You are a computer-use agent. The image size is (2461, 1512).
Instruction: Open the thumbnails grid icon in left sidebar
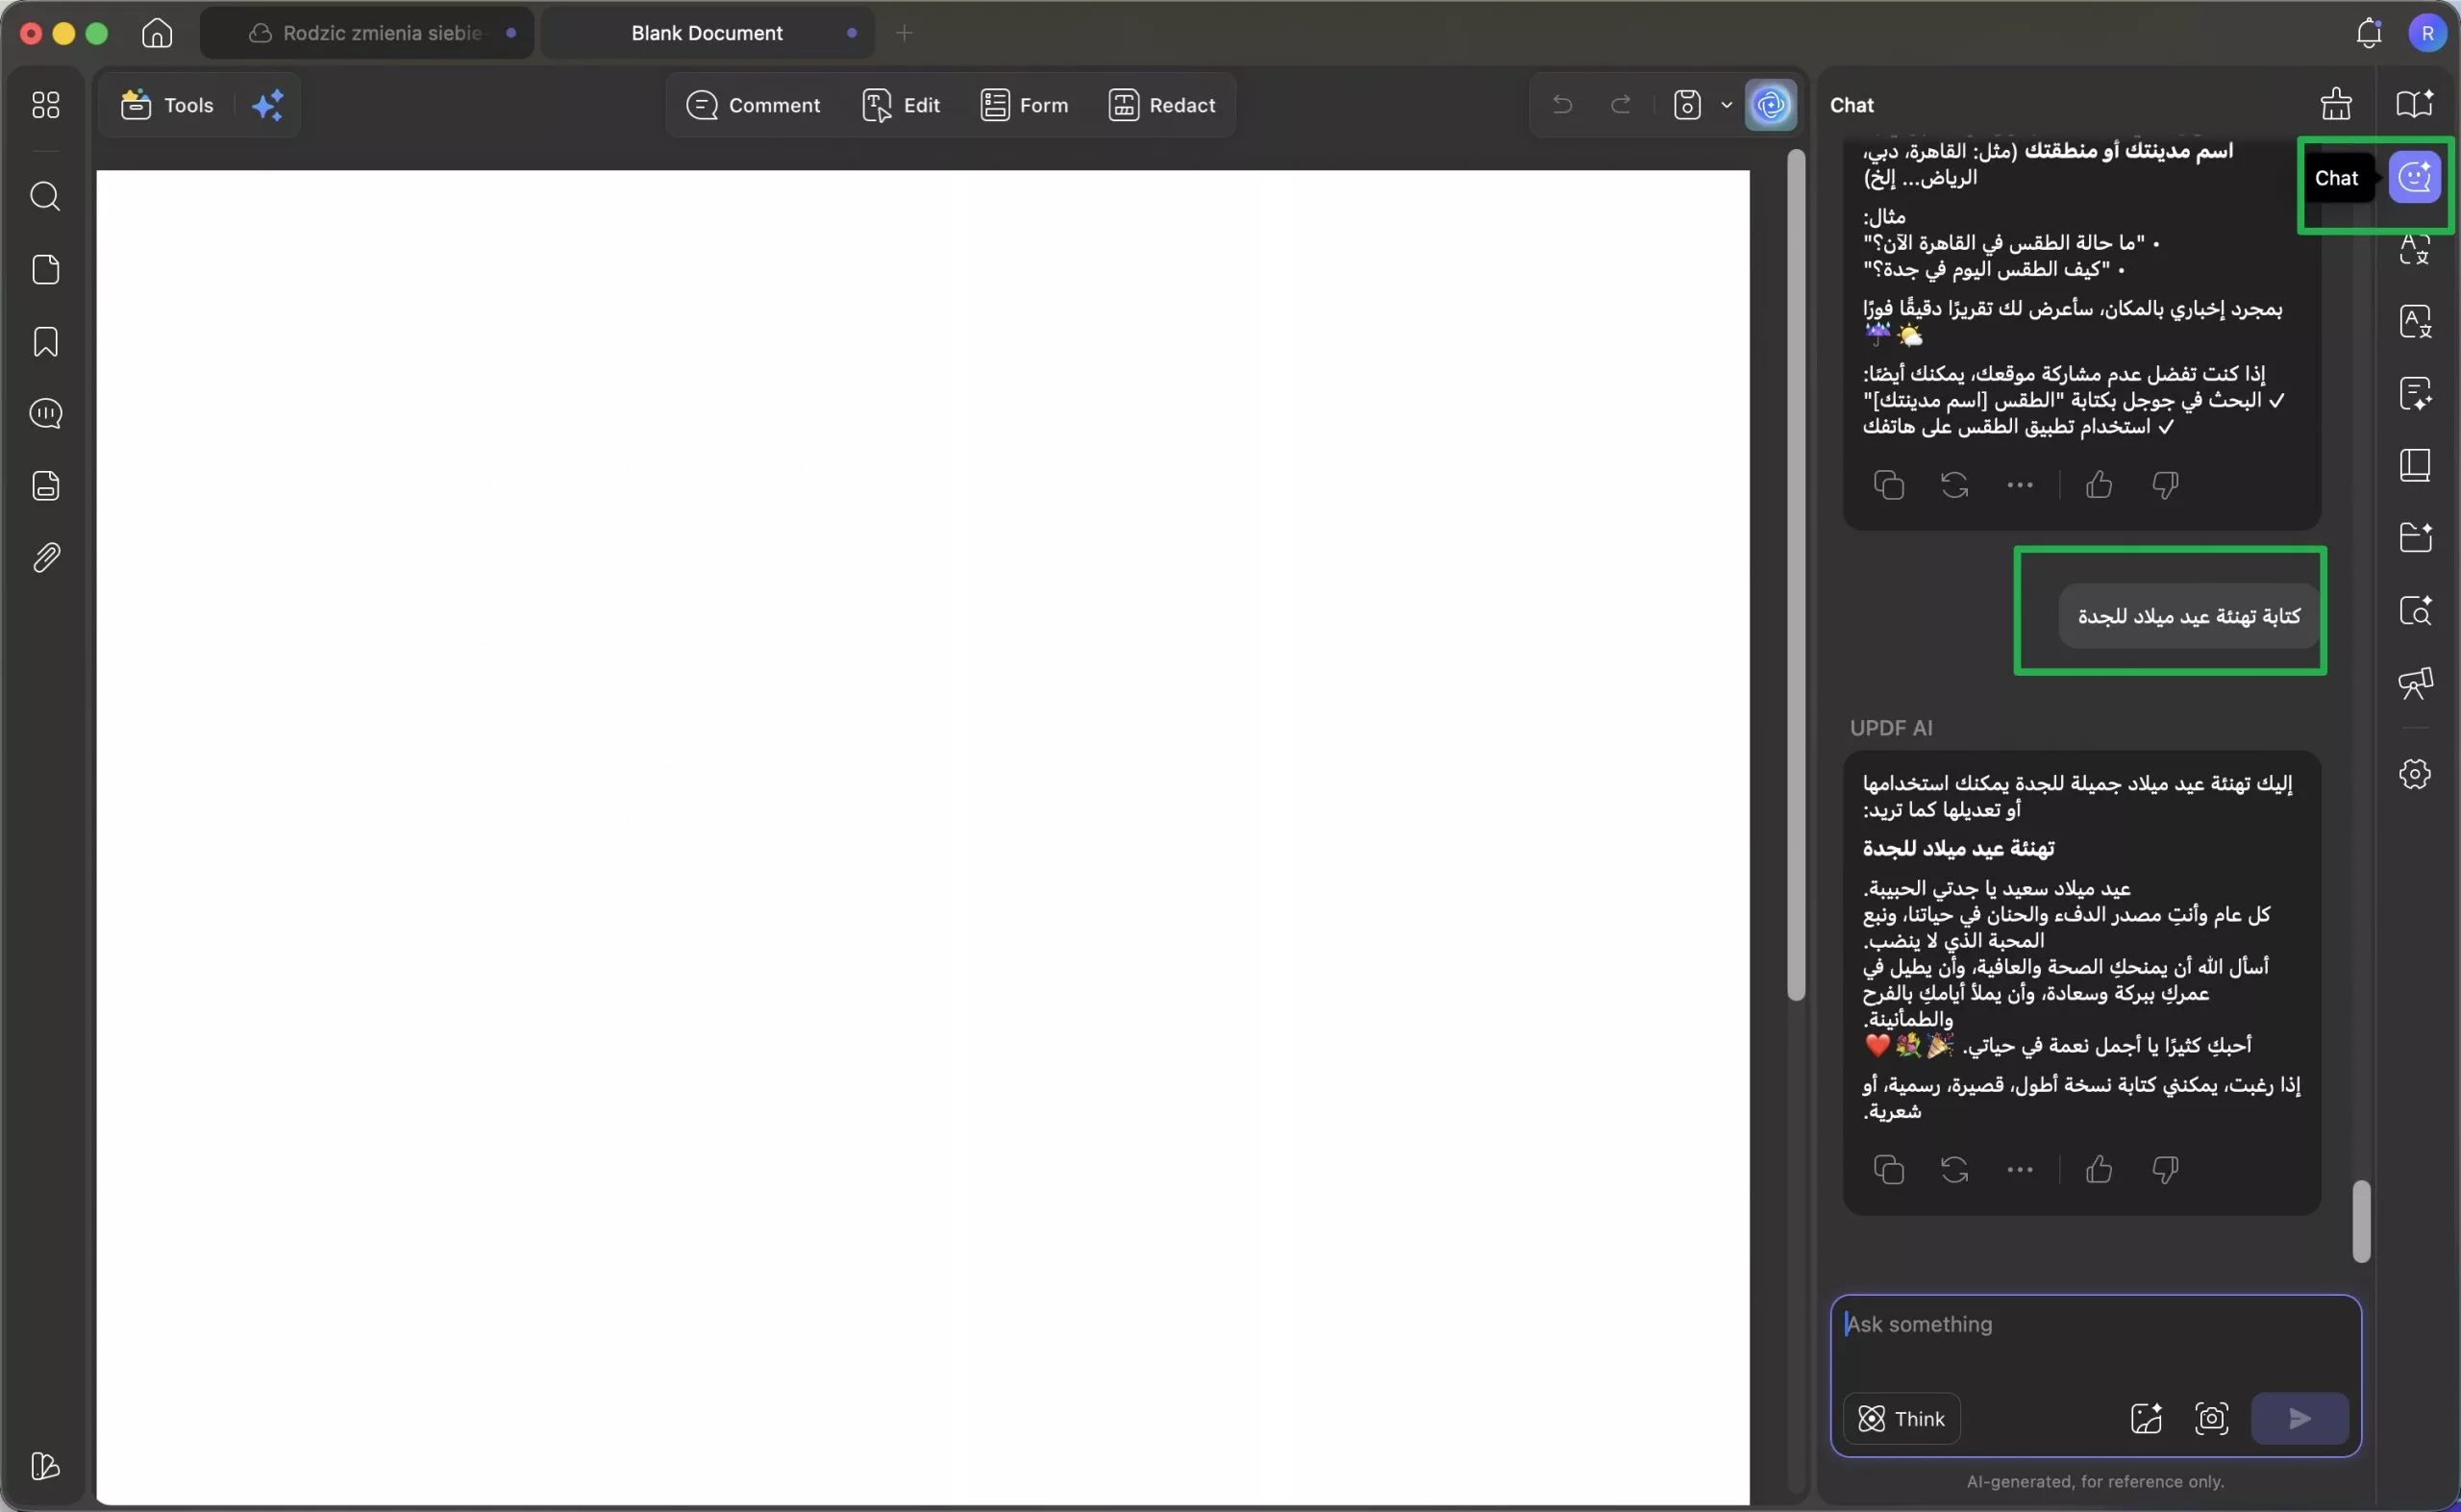point(46,105)
